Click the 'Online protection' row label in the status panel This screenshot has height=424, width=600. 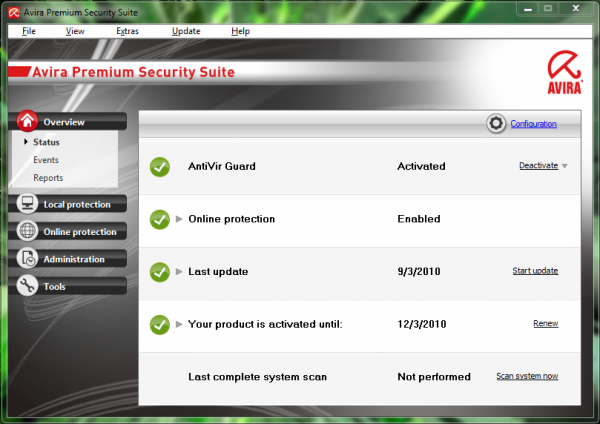[232, 219]
